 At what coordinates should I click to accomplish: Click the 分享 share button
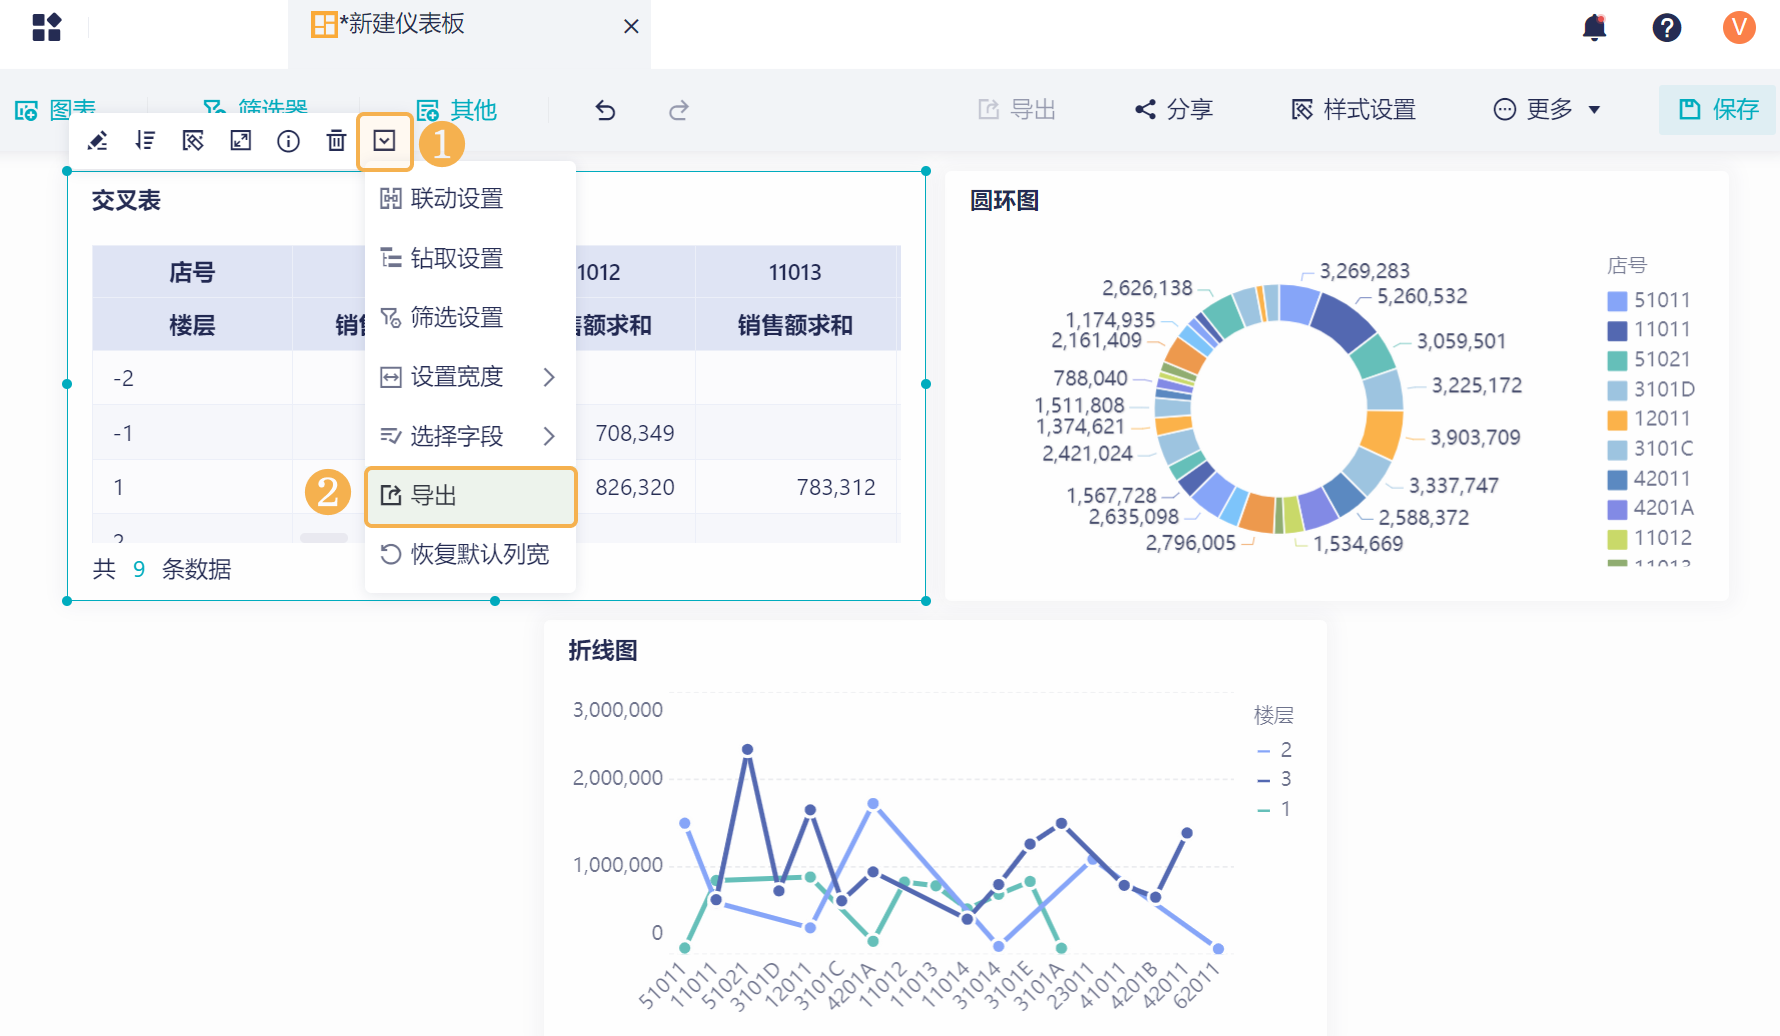[1174, 109]
